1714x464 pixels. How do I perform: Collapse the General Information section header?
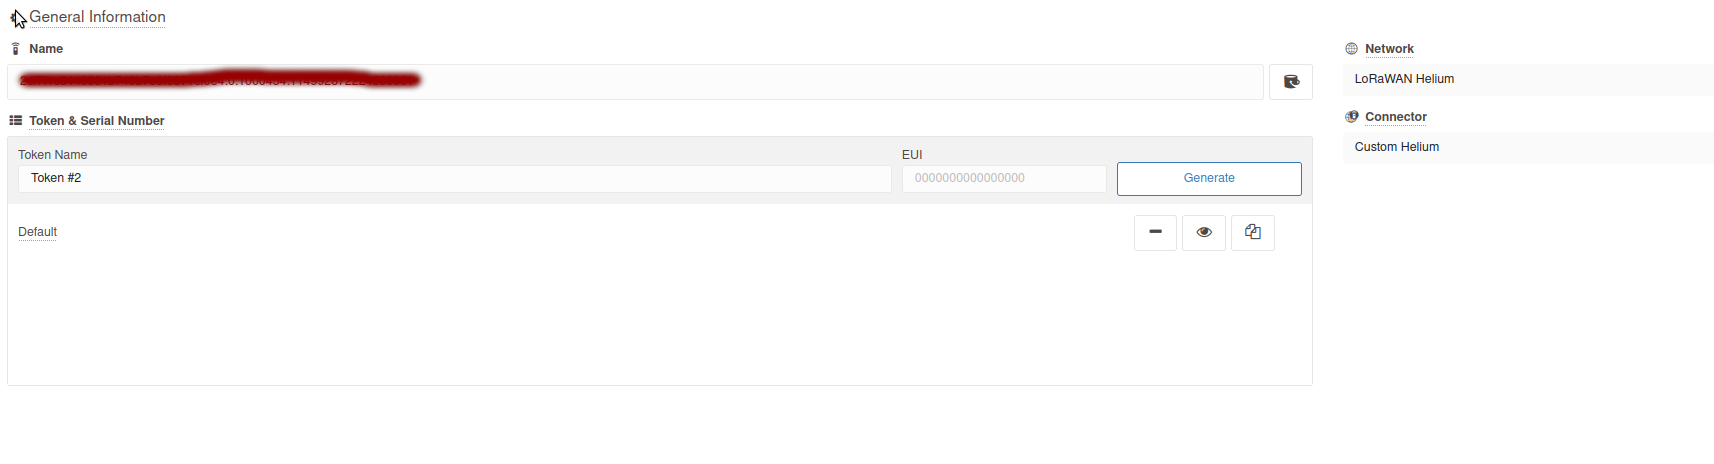tap(97, 17)
